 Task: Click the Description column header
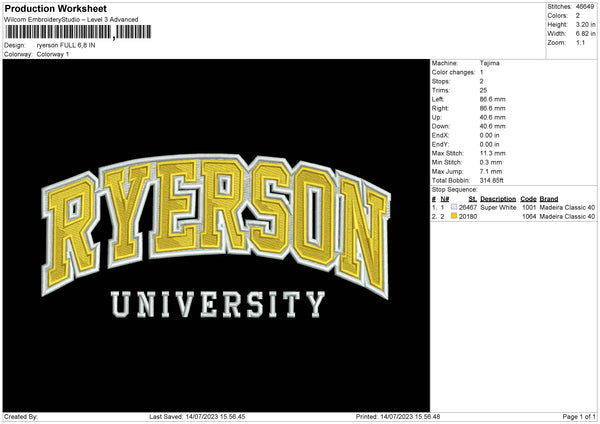498,199
